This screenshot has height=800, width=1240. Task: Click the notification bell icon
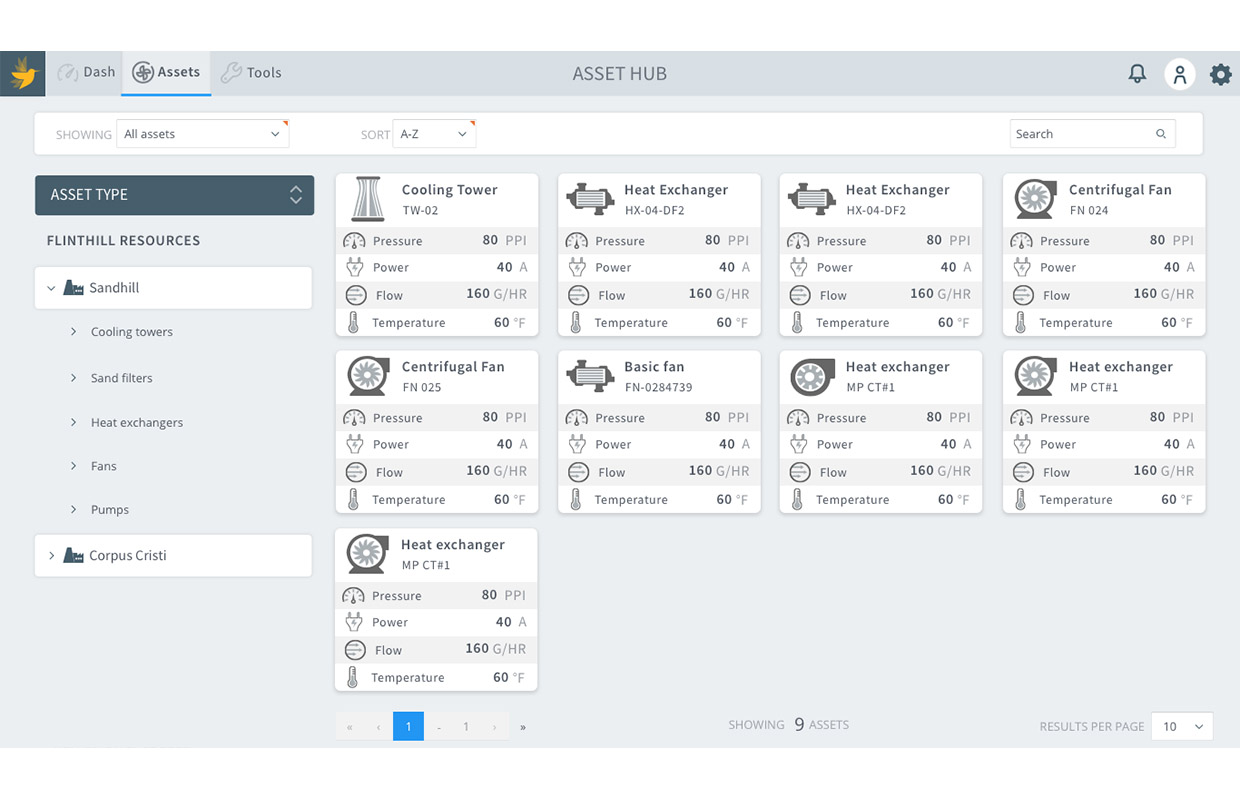pyautogui.click(x=1137, y=74)
